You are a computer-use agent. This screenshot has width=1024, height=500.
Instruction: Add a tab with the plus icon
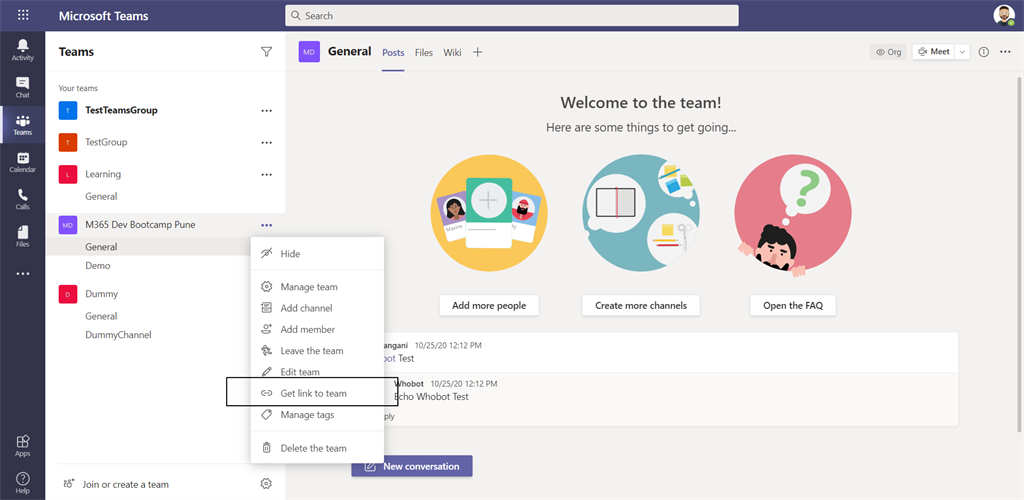(x=477, y=52)
